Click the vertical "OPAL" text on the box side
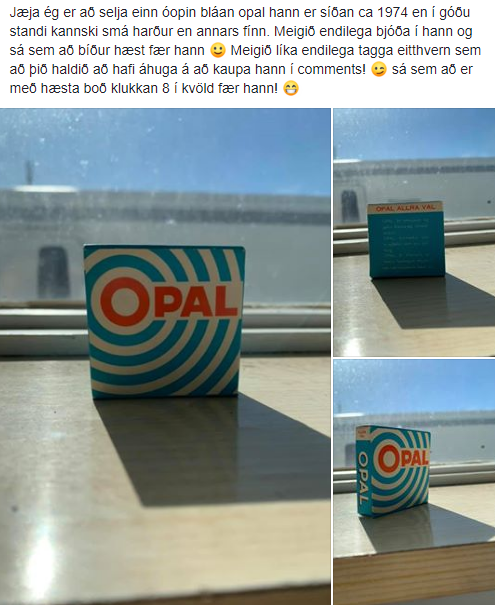495x605 pixels. click(363, 478)
